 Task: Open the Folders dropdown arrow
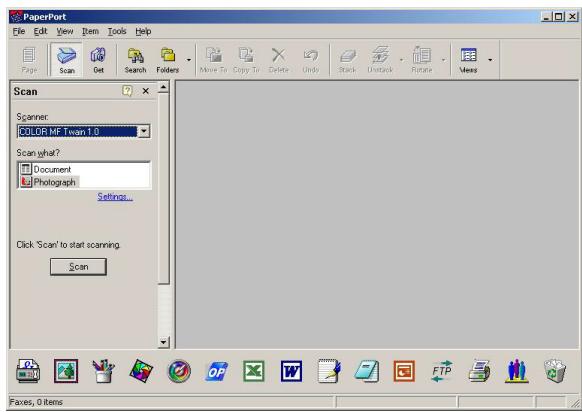(x=189, y=60)
